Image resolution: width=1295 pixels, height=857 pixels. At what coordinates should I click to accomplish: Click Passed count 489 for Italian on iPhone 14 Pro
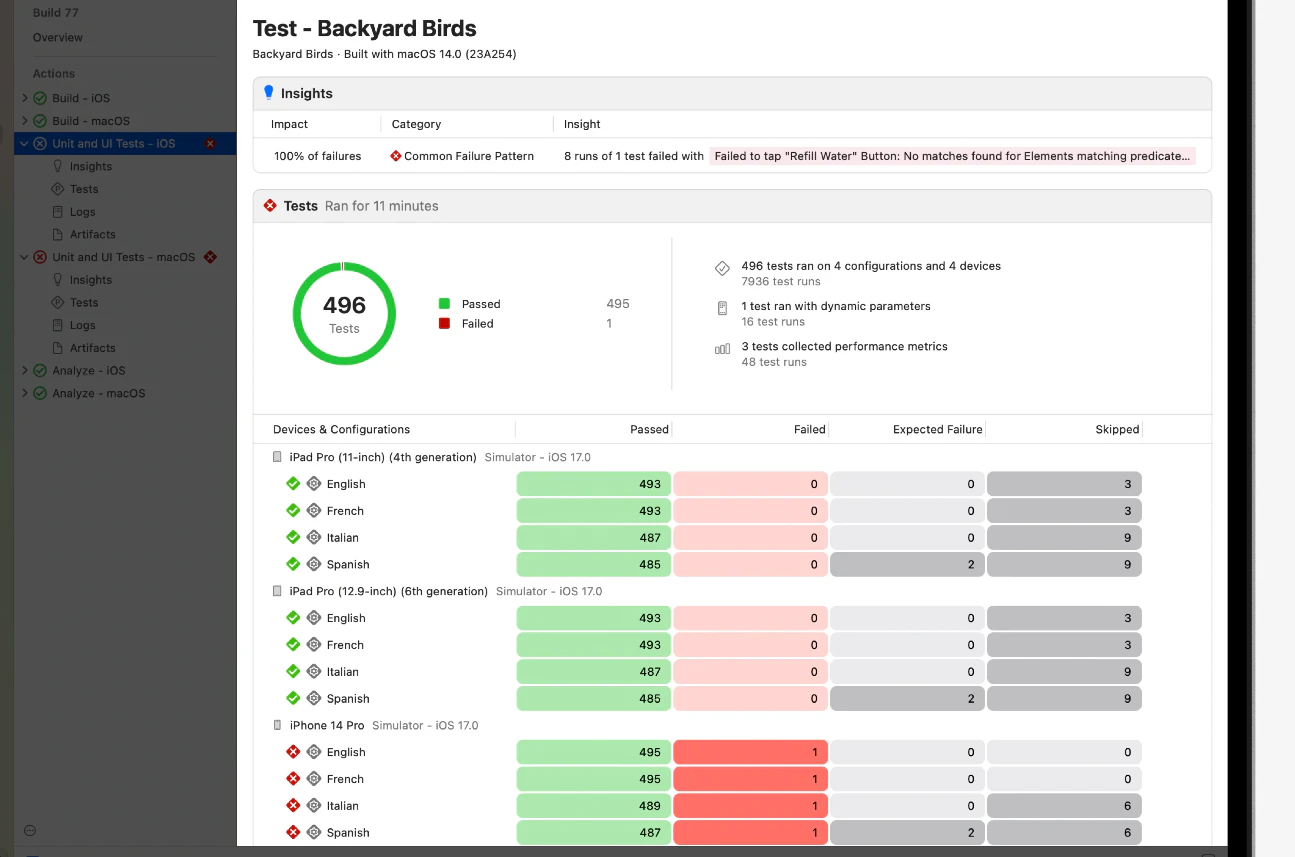(594, 806)
